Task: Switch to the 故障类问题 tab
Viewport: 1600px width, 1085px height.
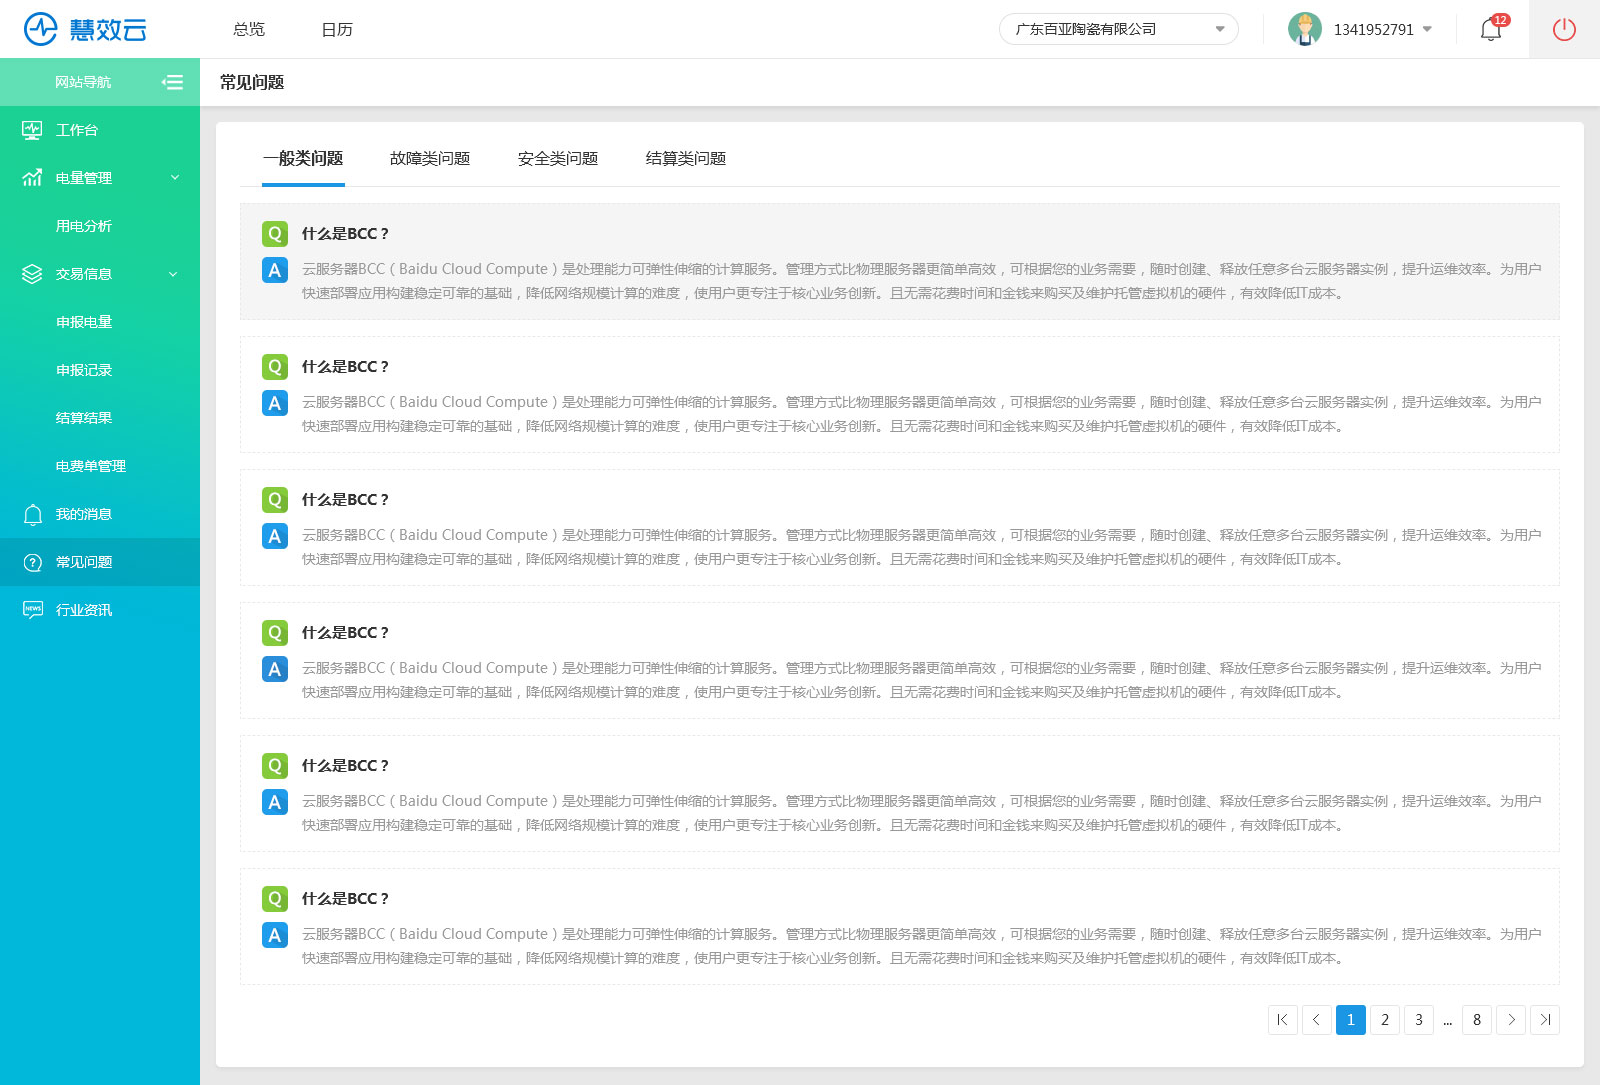Action: (430, 158)
